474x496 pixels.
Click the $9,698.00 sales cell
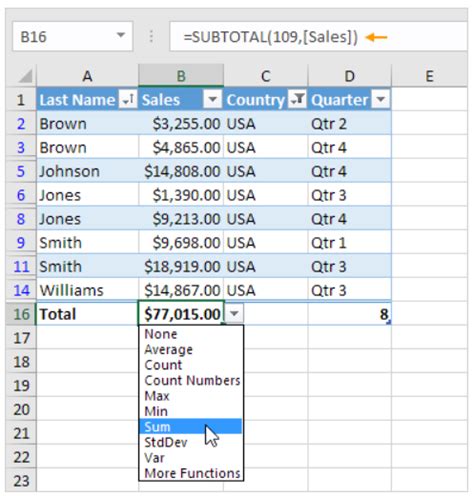click(181, 242)
